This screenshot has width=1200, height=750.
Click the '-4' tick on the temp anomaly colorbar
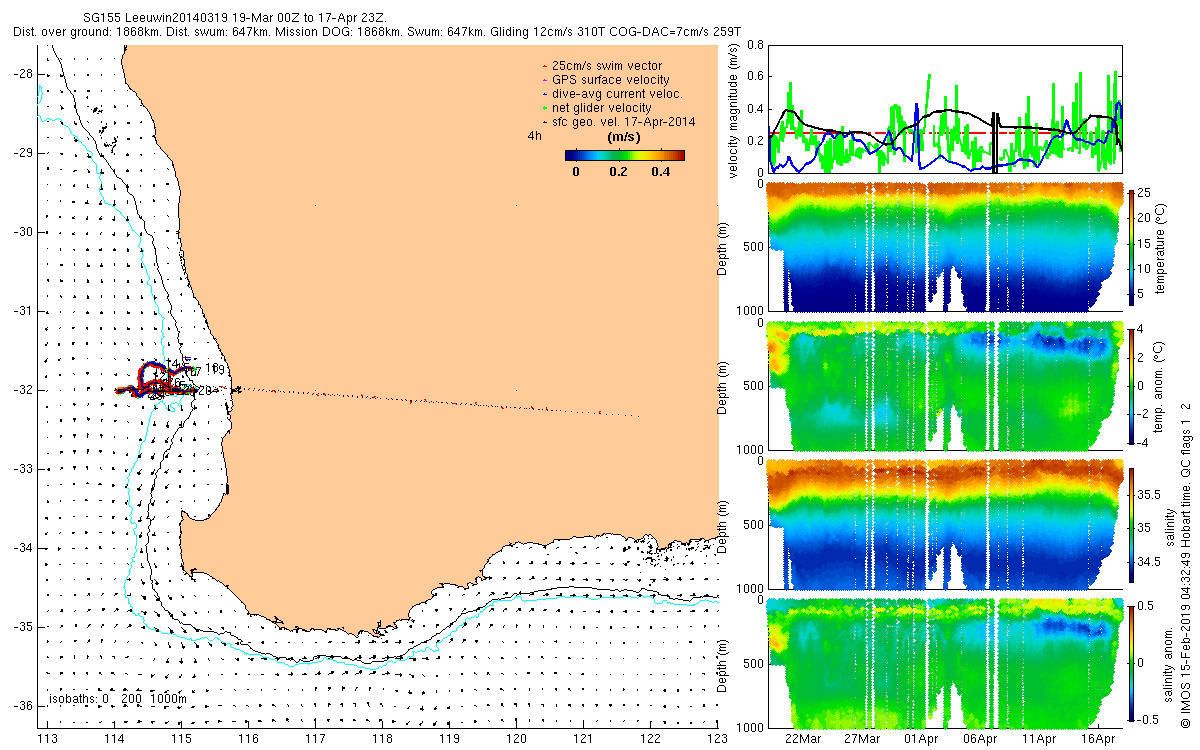pyautogui.click(x=1142, y=440)
